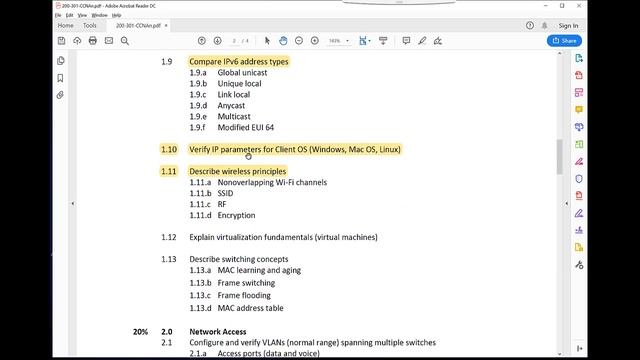
Task: Click text Global unicast
Action: point(242,73)
